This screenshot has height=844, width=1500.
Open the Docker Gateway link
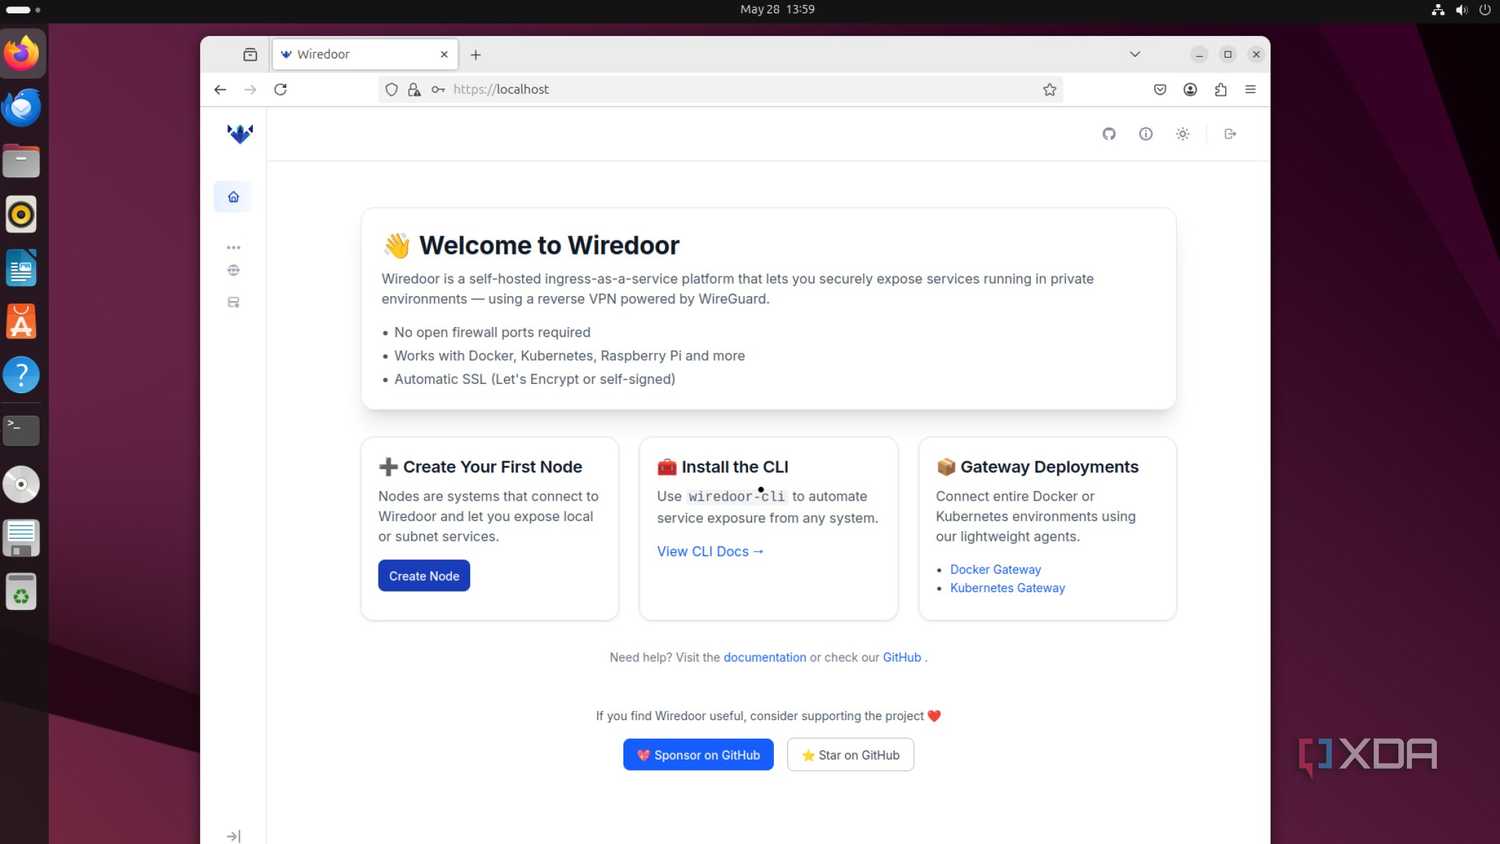click(x=995, y=569)
